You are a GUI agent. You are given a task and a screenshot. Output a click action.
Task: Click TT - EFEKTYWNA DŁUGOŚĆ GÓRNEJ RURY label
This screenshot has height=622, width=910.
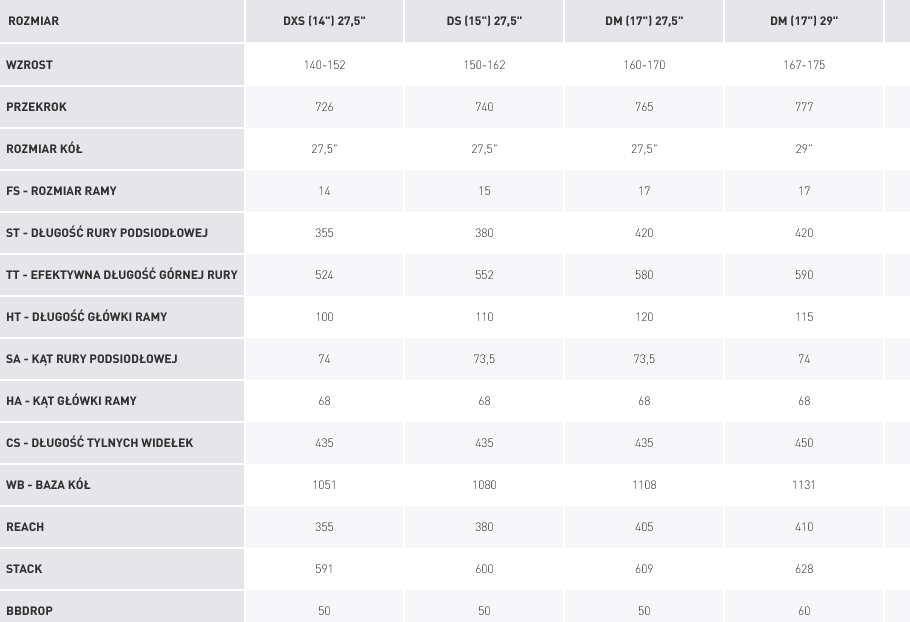pyautogui.click(x=122, y=274)
